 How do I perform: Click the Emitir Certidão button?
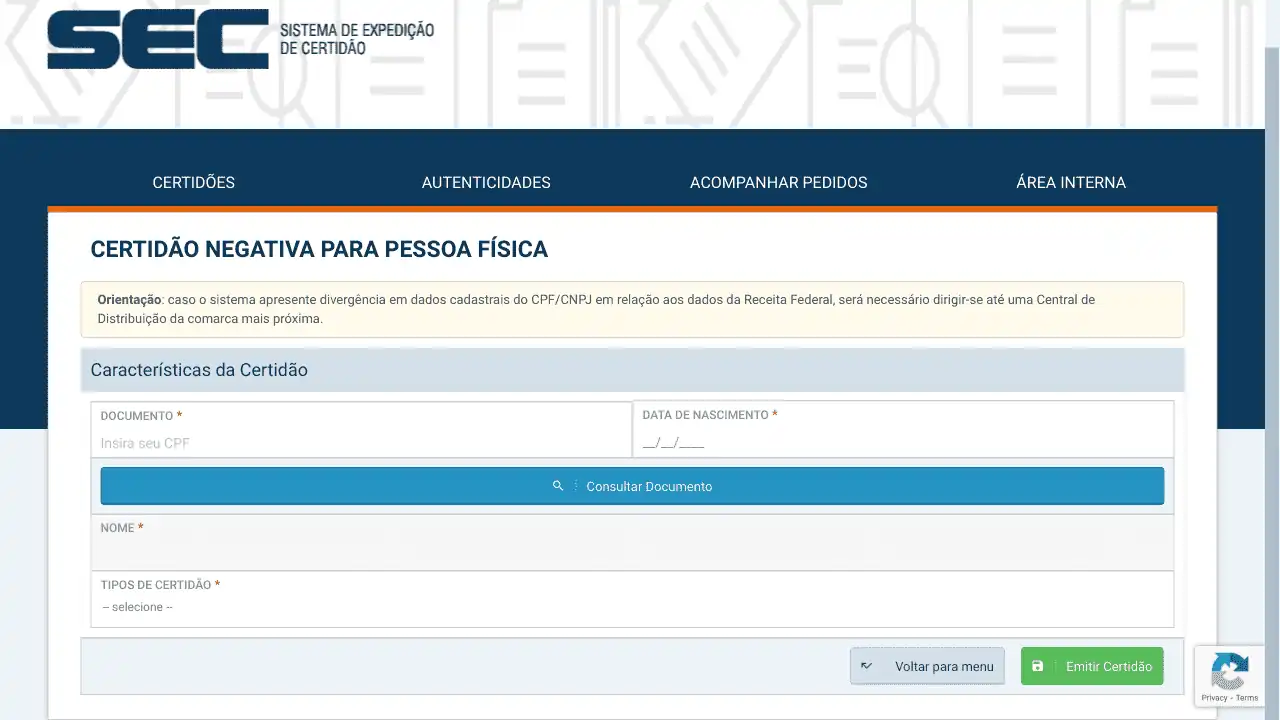point(1092,666)
